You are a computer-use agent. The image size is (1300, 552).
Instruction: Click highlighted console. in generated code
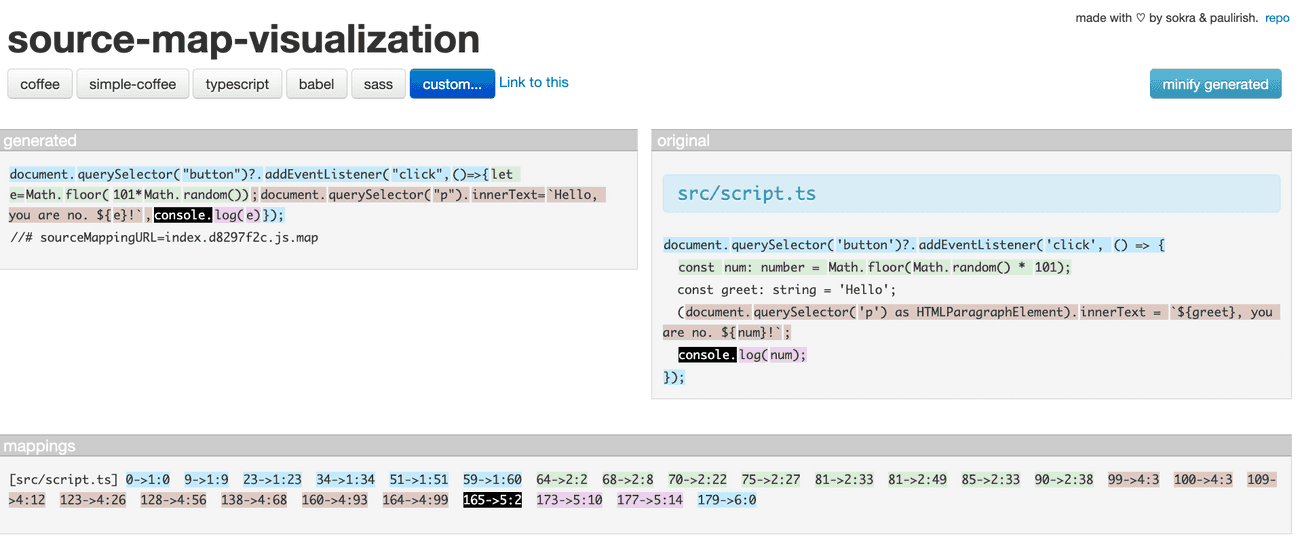[x=182, y=215]
